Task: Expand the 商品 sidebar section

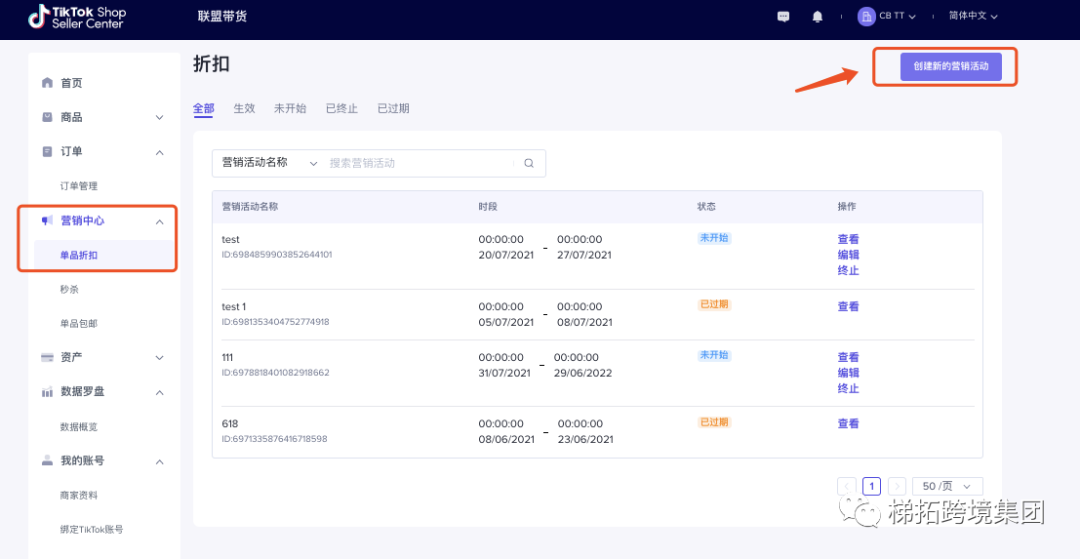Action: pyautogui.click(x=159, y=118)
